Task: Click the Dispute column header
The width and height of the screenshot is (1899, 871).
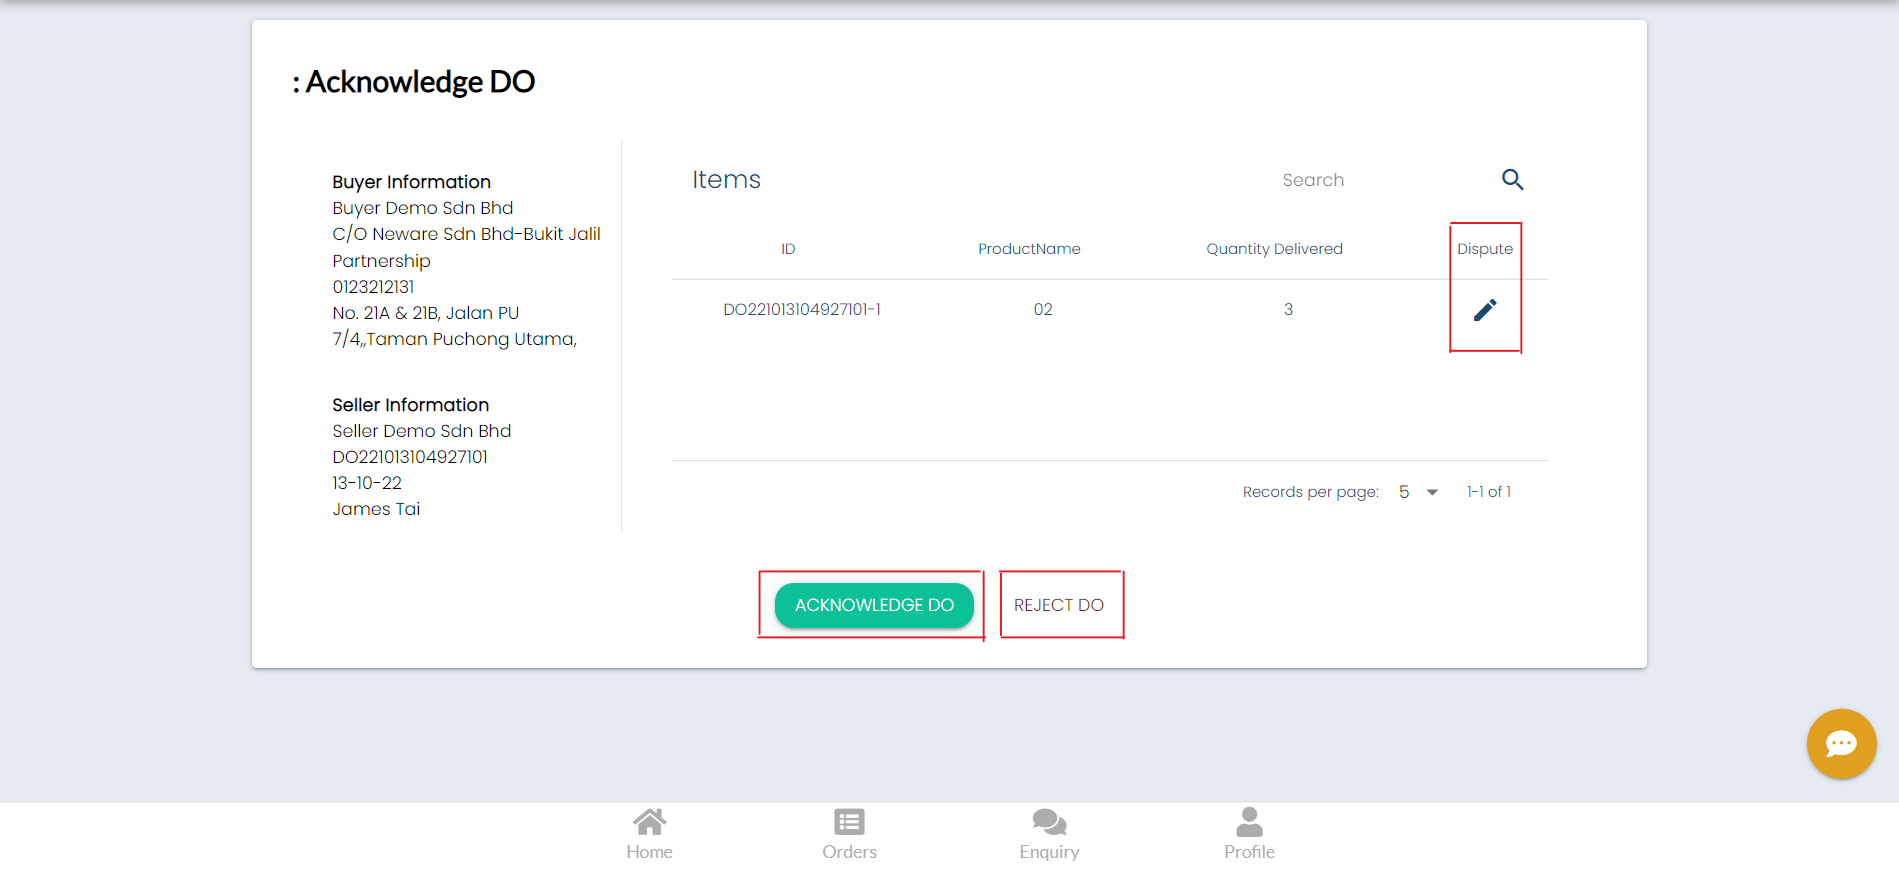Action: click(1485, 249)
